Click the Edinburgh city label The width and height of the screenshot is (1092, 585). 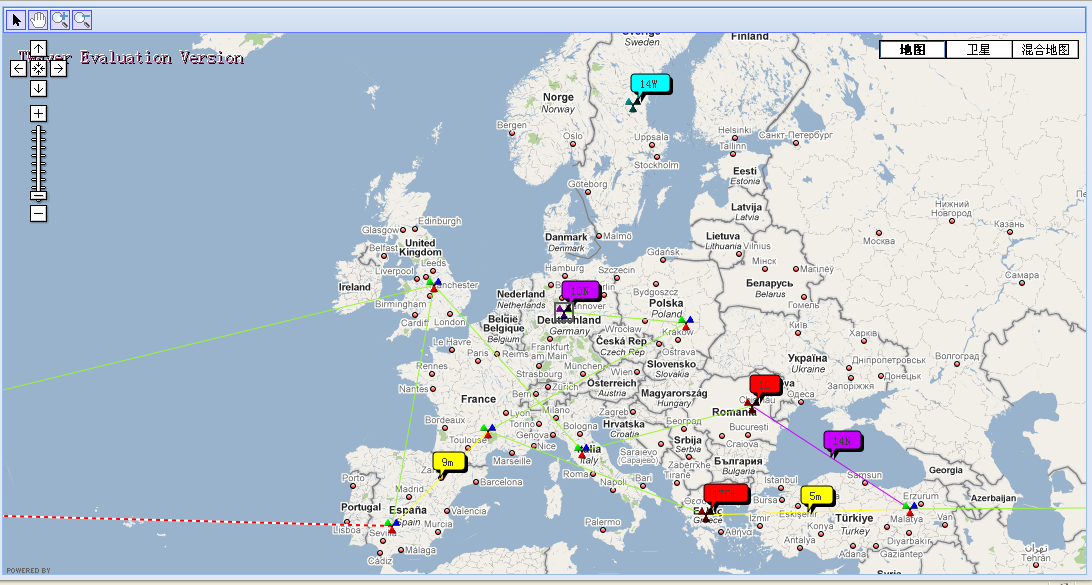pyautogui.click(x=439, y=221)
